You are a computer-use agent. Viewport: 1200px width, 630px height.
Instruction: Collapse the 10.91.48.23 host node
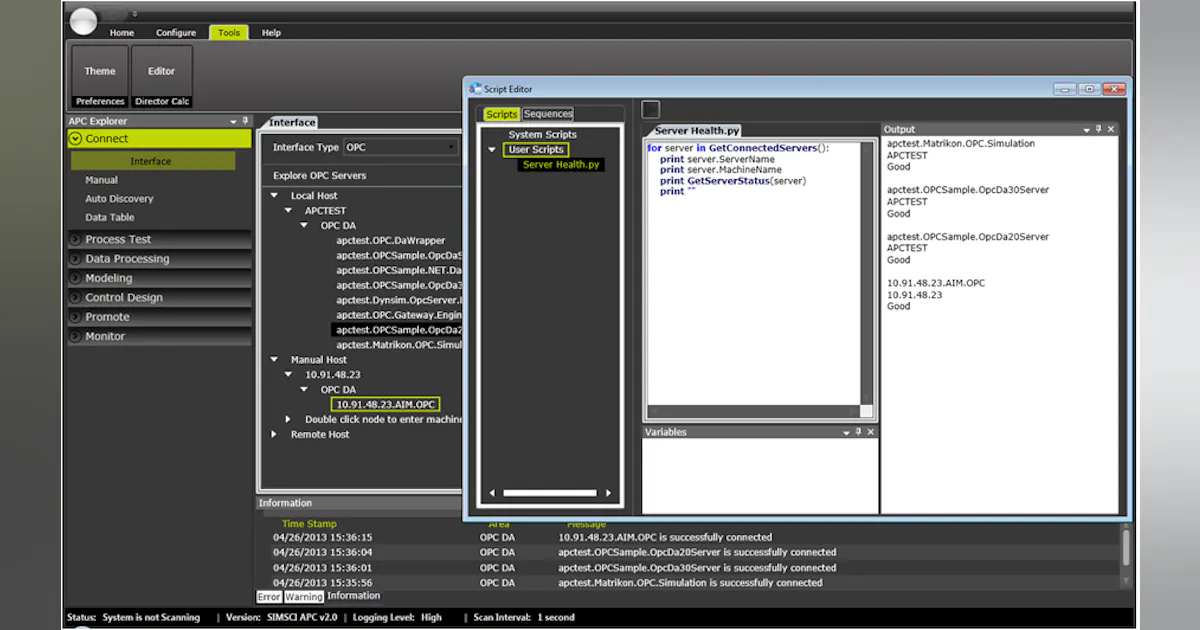(289, 375)
